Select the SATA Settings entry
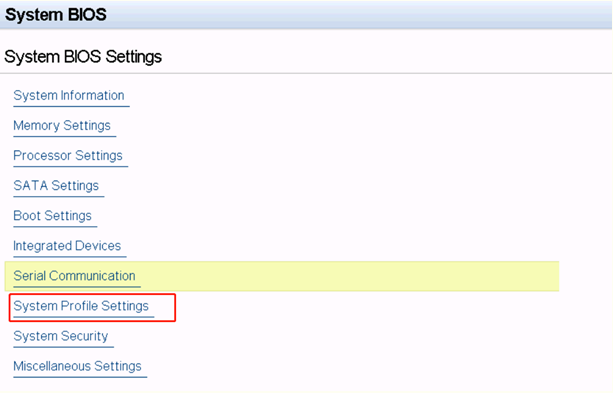This screenshot has height=393, width=613. (56, 186)
